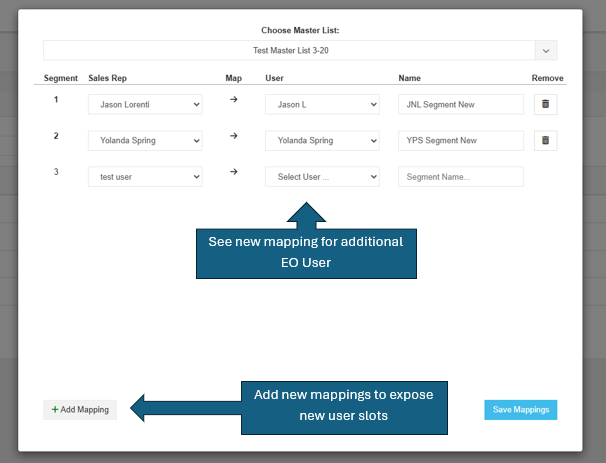Click segment number 1
The height and width of the screenshot is (463, 606).
[x=56, y=99]
